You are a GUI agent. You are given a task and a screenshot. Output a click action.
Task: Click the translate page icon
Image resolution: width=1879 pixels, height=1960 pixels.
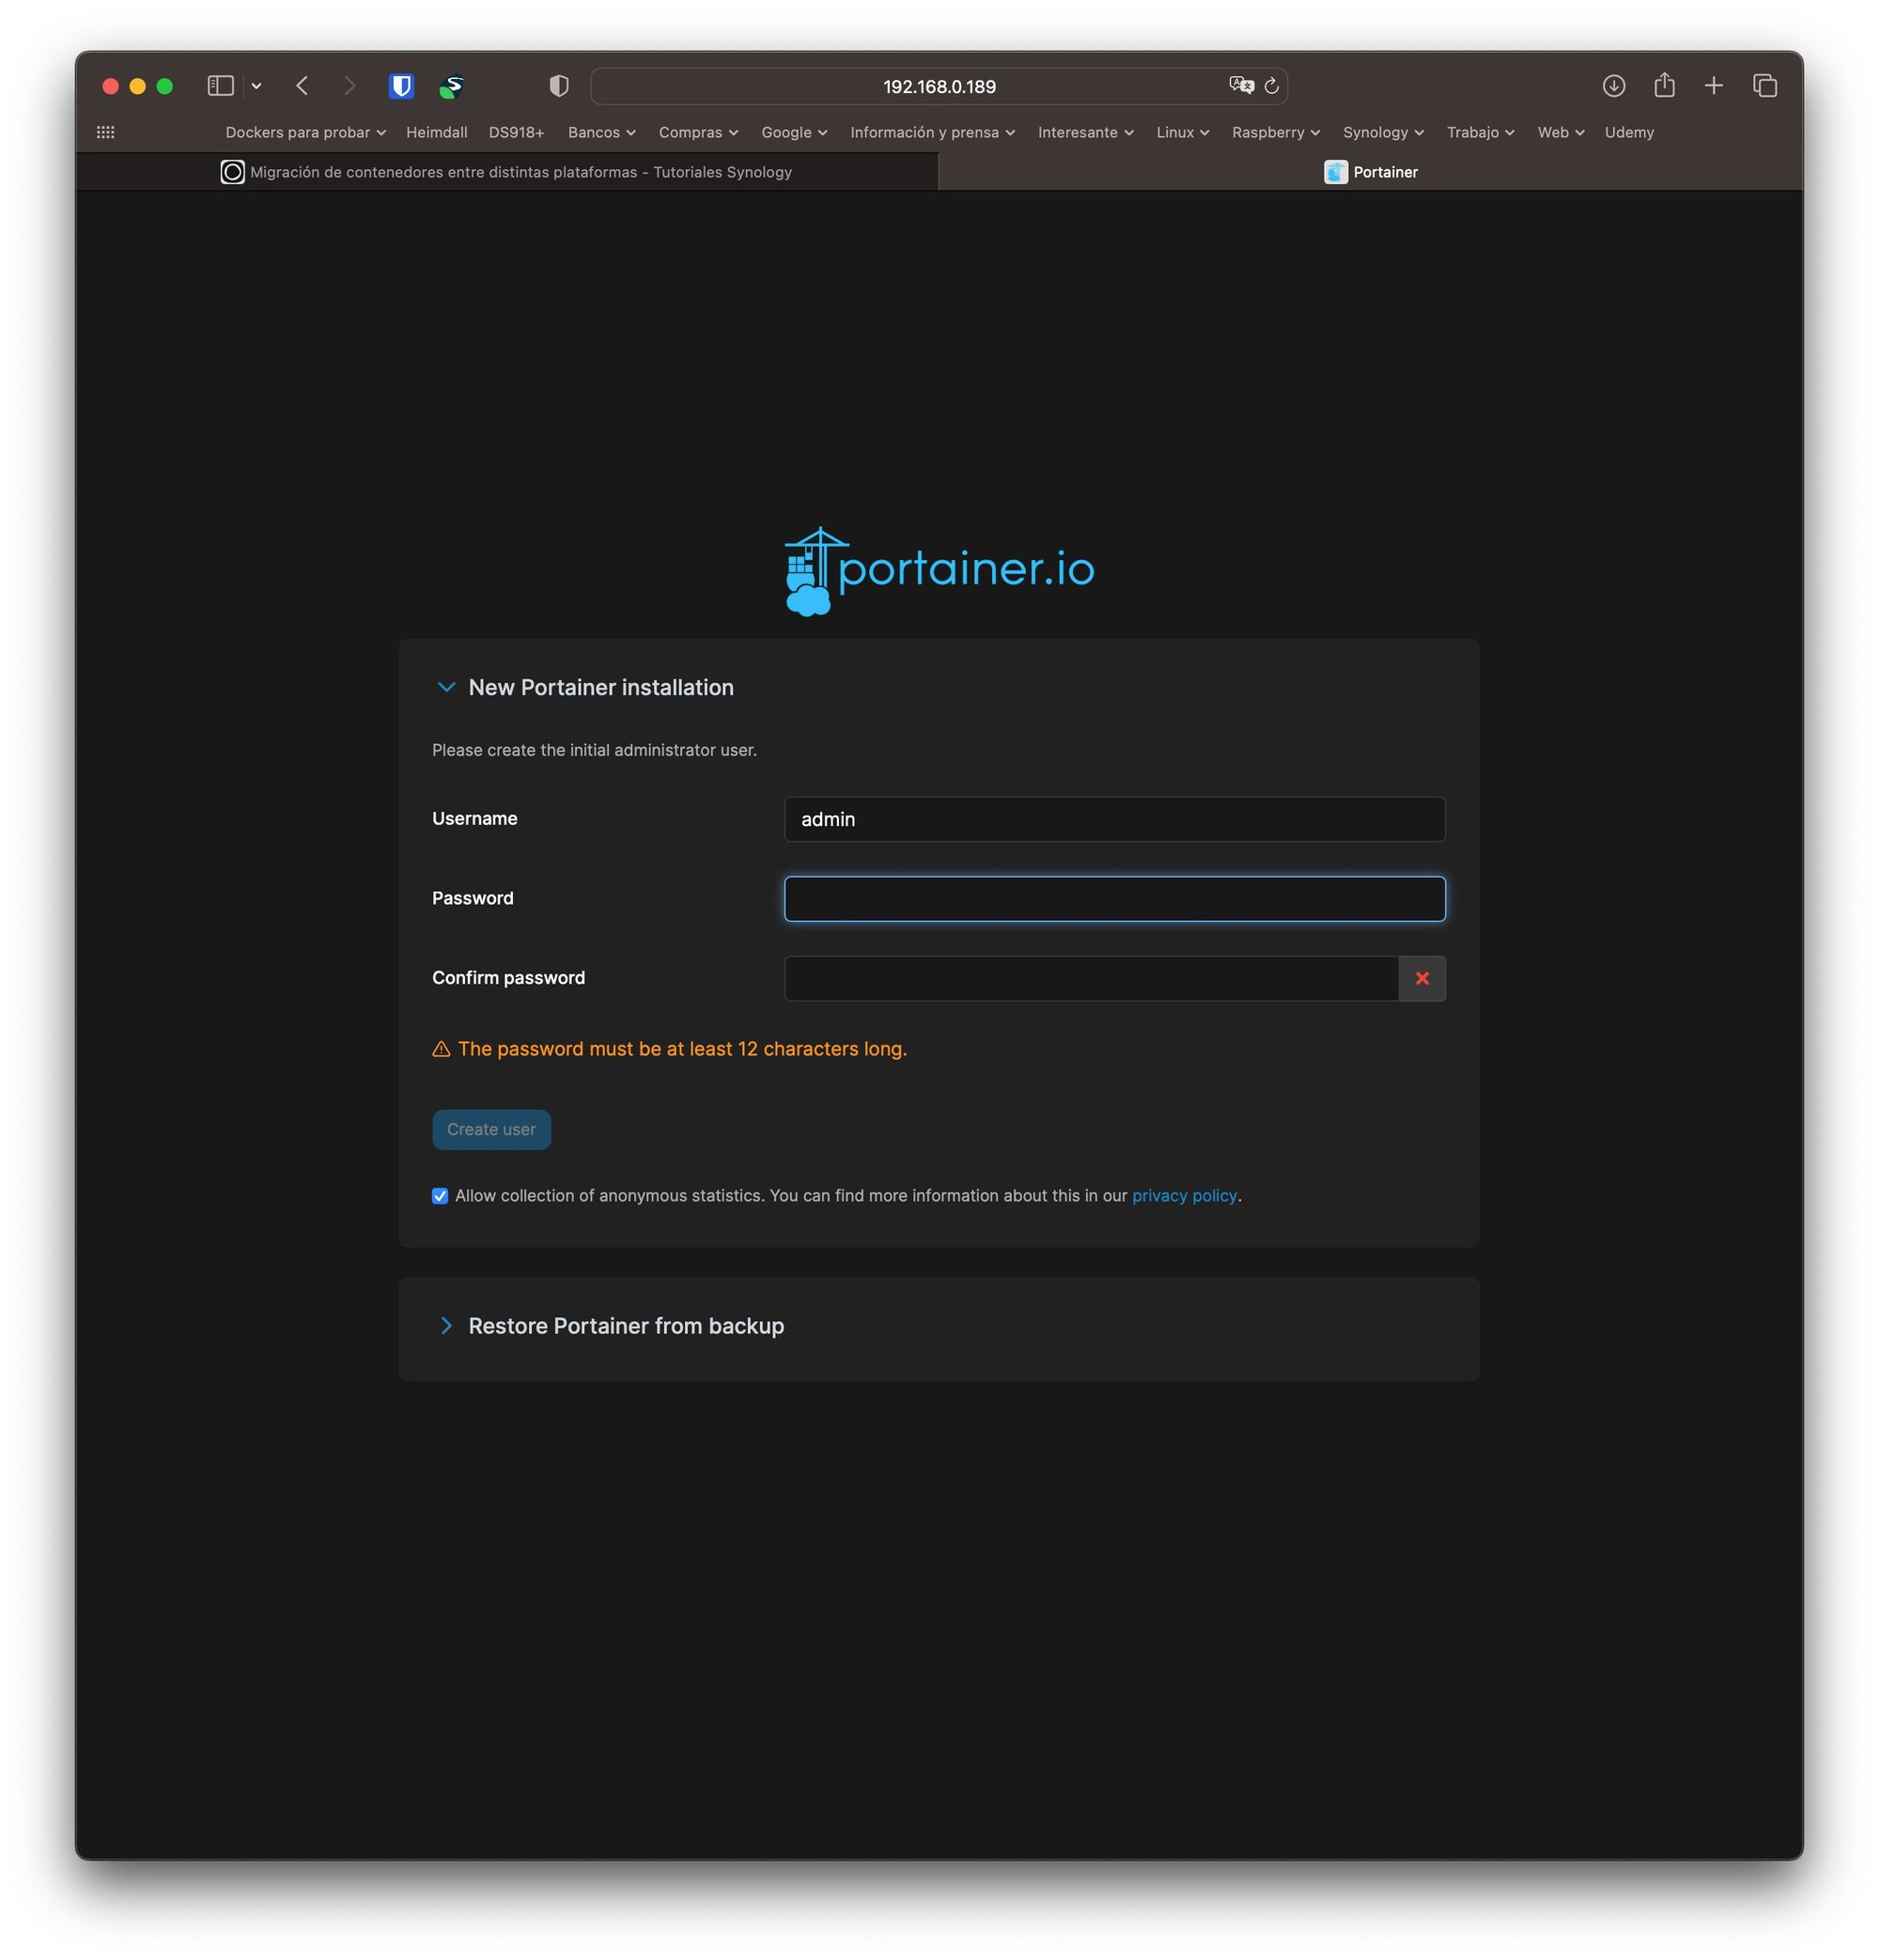pos(1241,86)
